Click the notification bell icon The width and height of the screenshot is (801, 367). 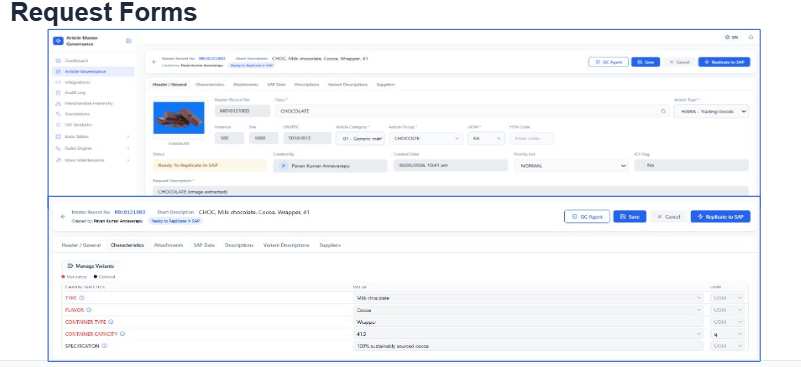tap(750, 37)
